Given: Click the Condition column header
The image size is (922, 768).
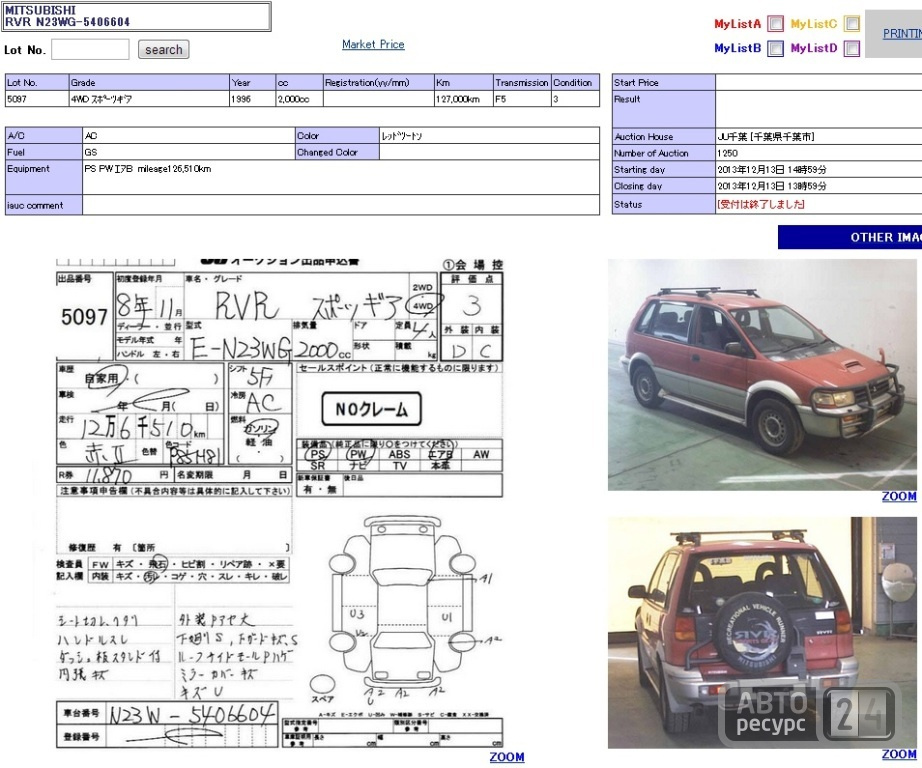Looking at the screenshot, I should pyautogui.click(x=575, y=82).
